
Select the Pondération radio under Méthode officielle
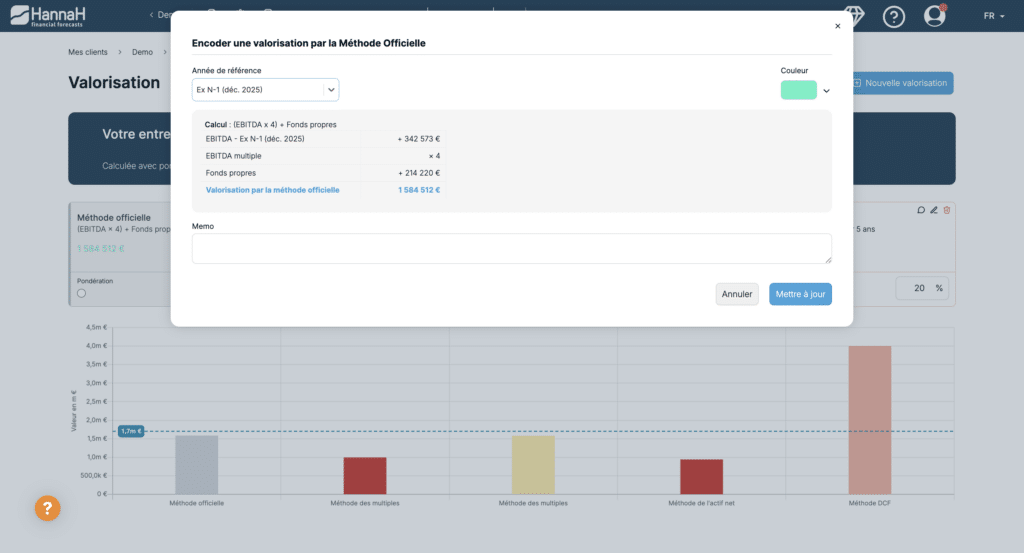point(82,293)
